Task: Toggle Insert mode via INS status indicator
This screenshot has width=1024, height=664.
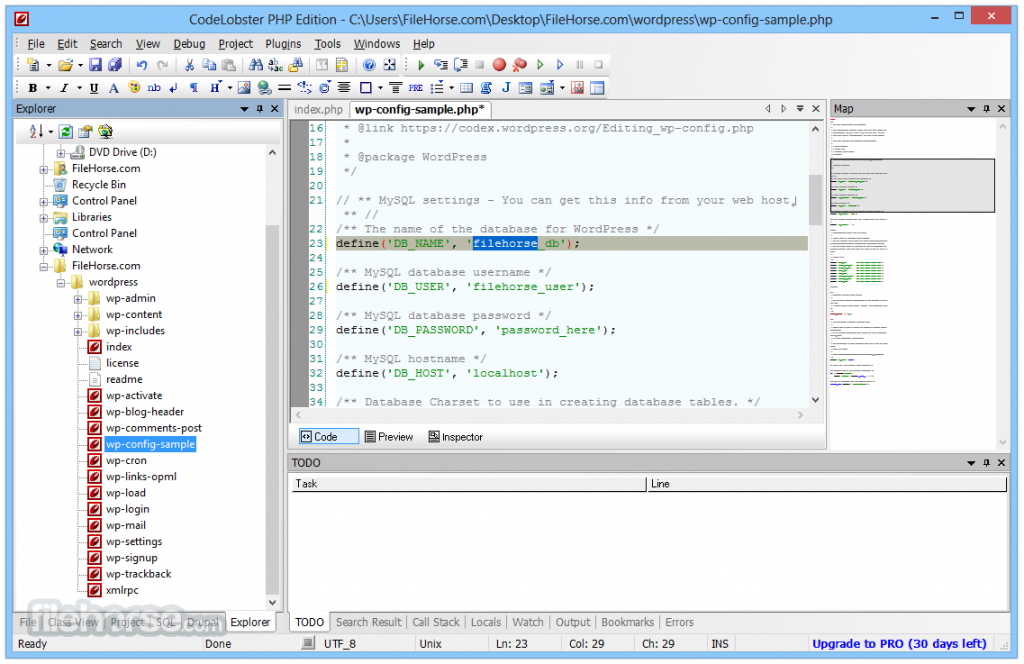Action: tap(719, 643)
